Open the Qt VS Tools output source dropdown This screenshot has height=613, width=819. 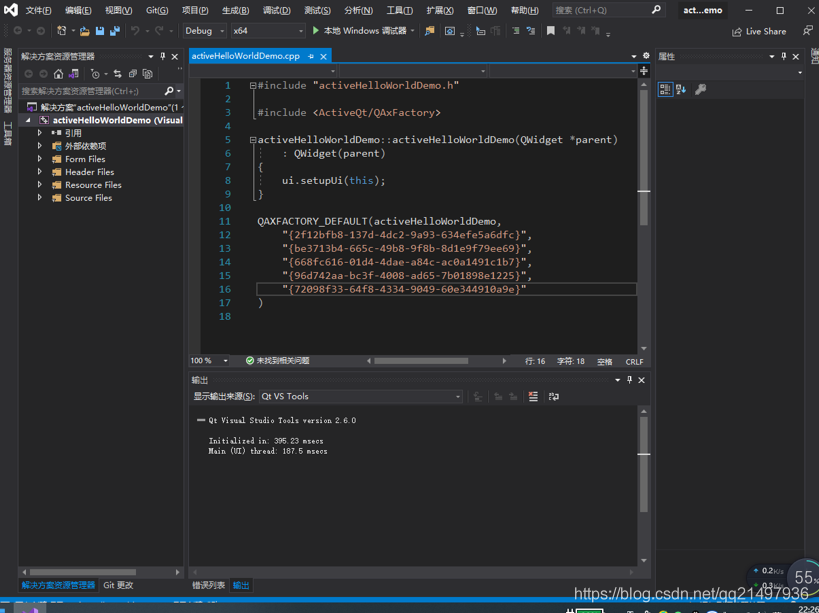361,396
